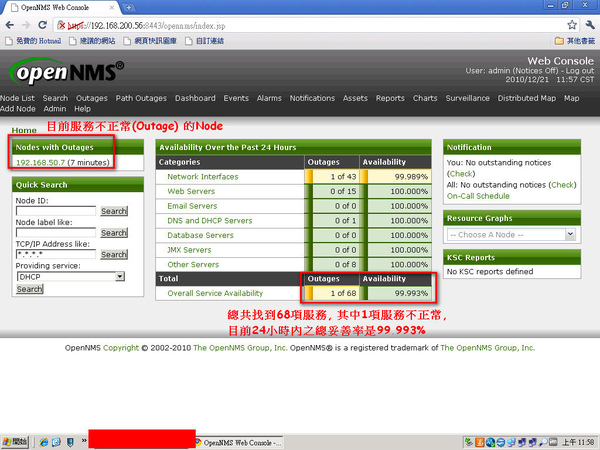
Task: Select the OpenNMS Web Console tab
Action: 63,7
